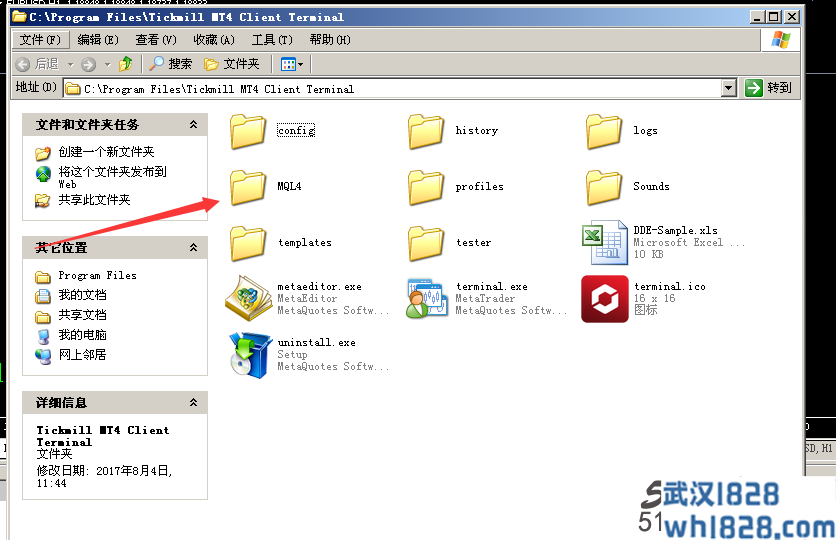Open the Help (帮助) menu

click(x=330, y=40)
